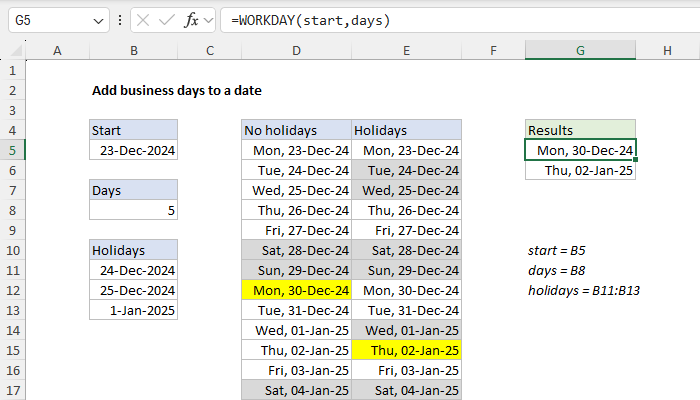The height and width of the screenshot is (400, 700).
Task: Click result cell G5 Mon, 30-Dec-24
Action: pyautogui.click(x=580, y=150)
